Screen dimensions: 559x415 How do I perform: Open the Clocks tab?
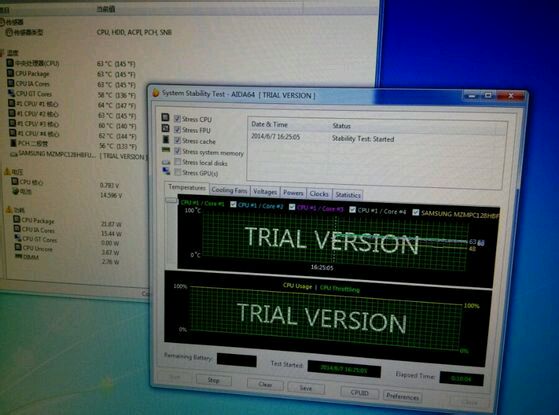coord(319,194)
